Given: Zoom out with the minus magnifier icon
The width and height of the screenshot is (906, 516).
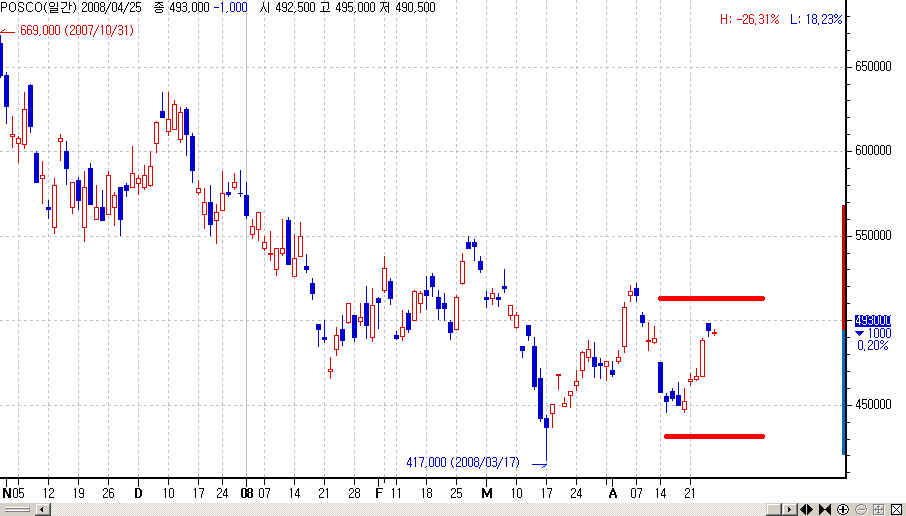Looking at the screenshot, I should (860, 510).
